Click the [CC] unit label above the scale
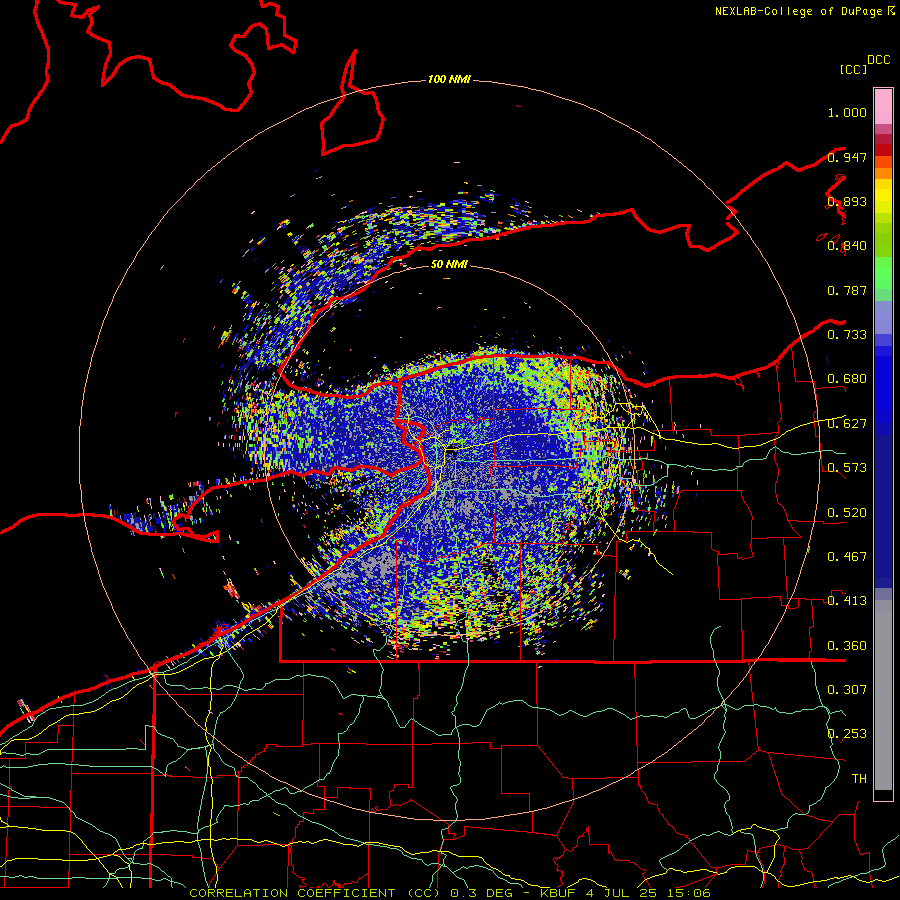900x900 pixels. click(x=853, y=69)
